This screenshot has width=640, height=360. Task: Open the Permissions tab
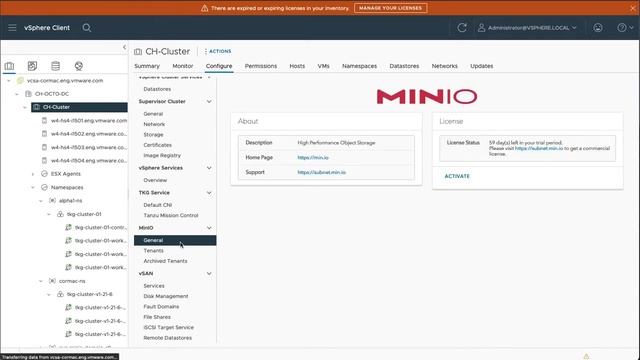tap(261, 66)
